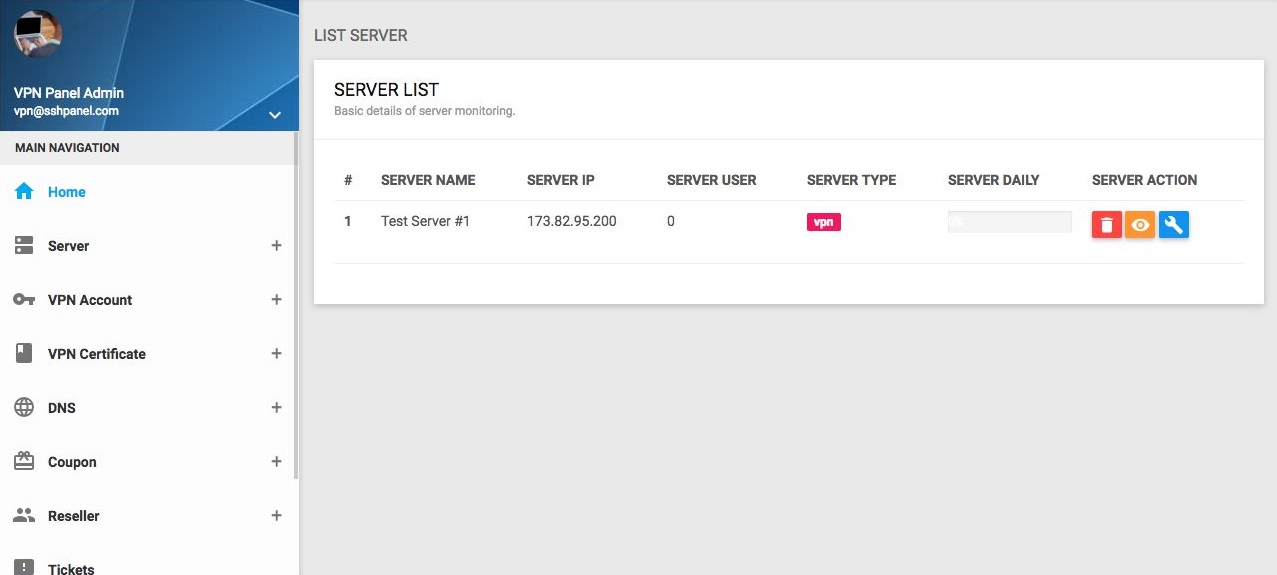Click the server user count 0
Viewport: 1277px width, 575px height.
click(x=671, y=221)
